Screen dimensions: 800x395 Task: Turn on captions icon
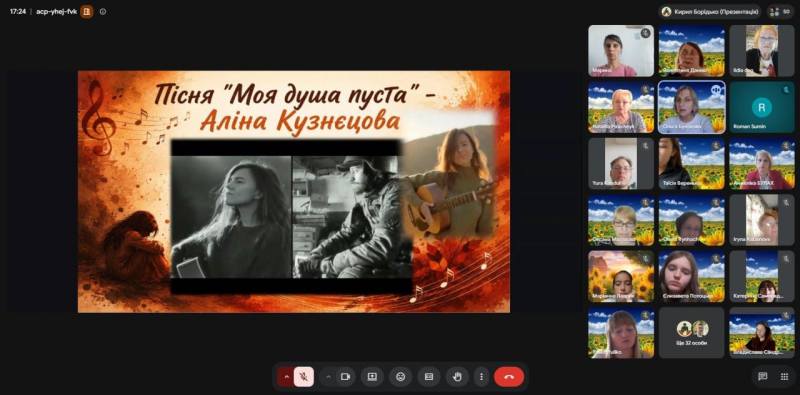point(429,377)
